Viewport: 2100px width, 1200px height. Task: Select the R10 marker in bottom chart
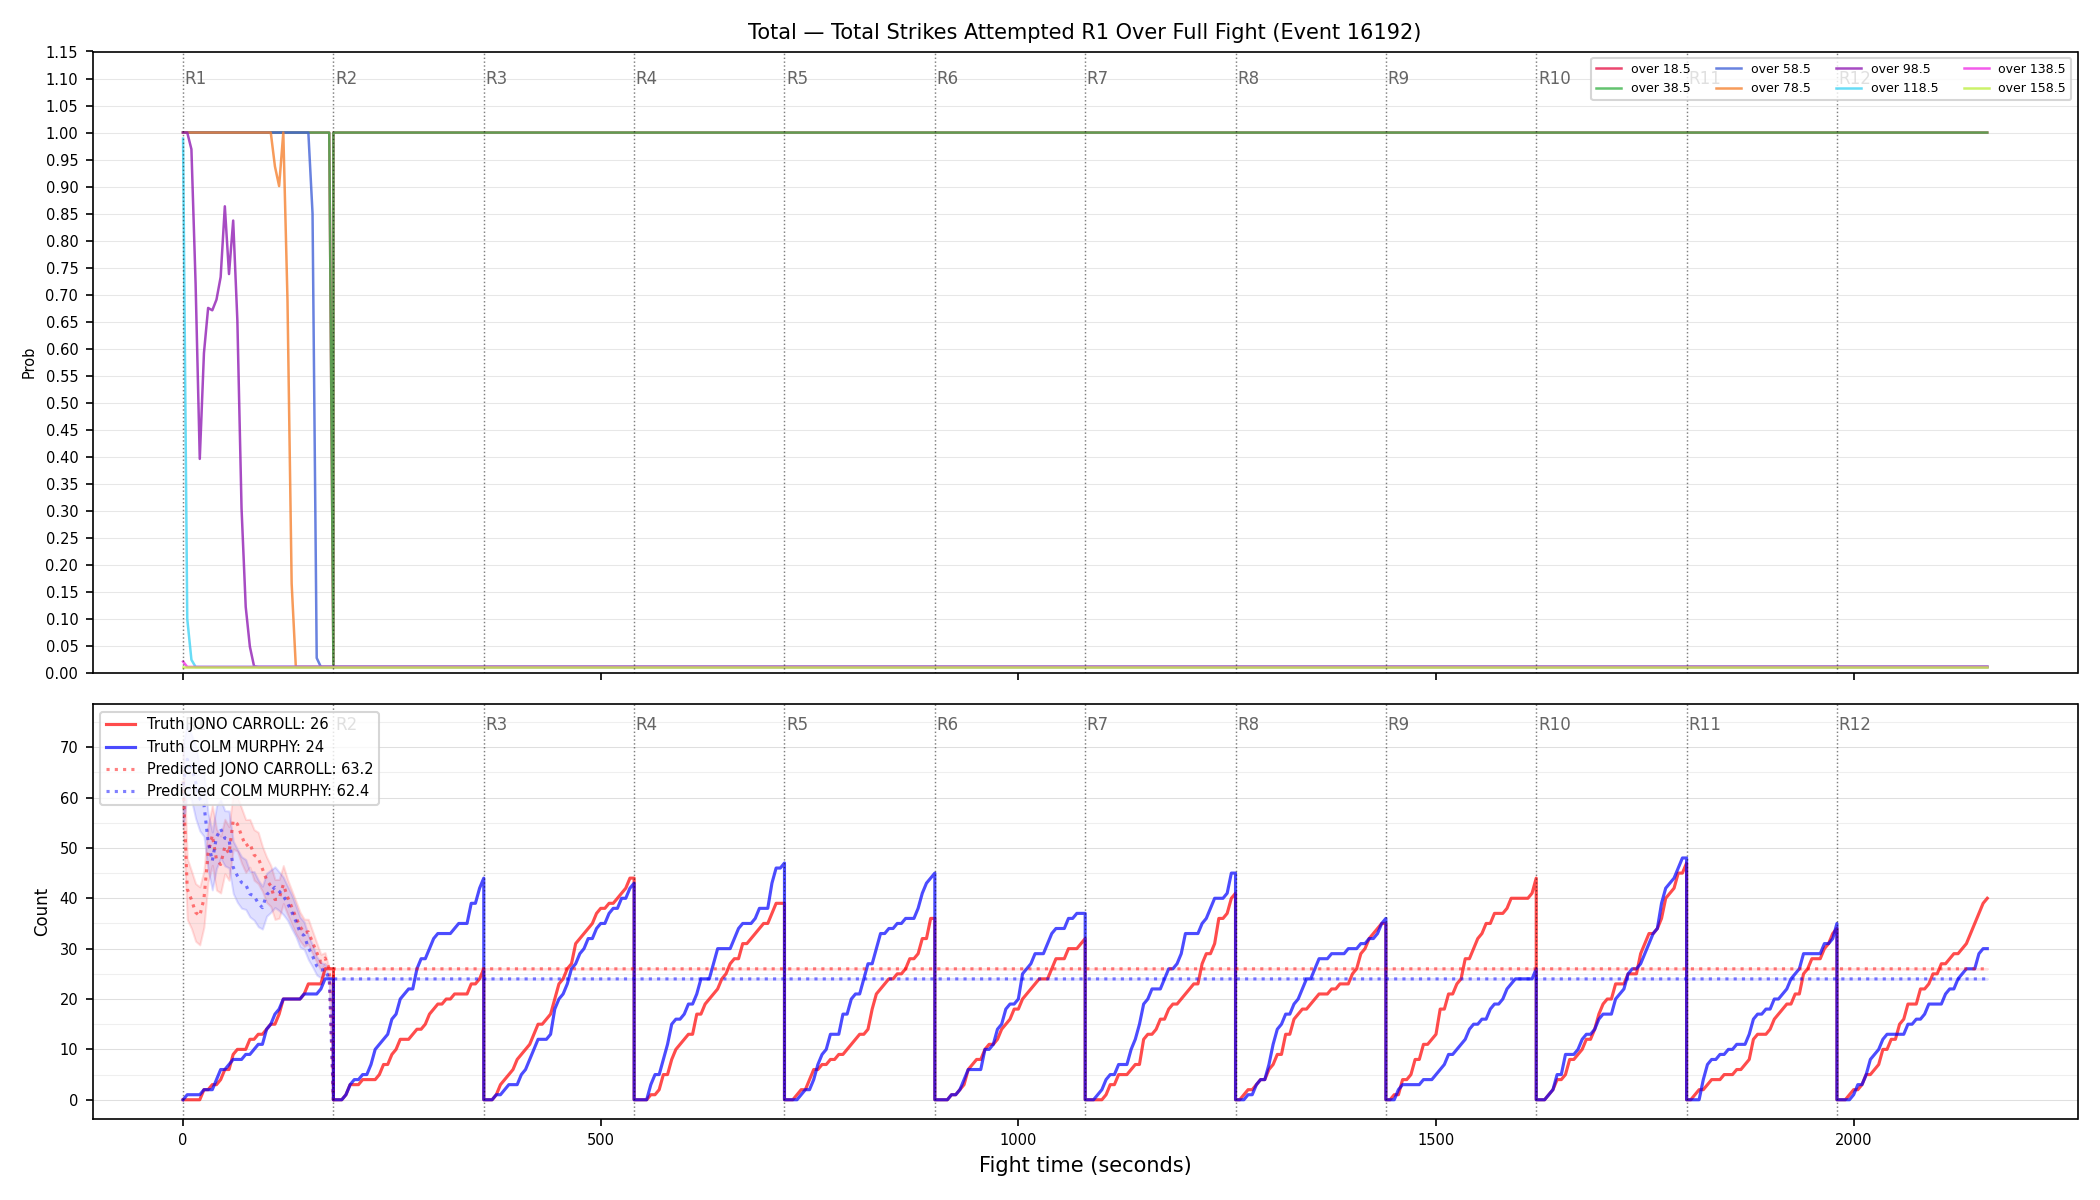coord(1554,724)
